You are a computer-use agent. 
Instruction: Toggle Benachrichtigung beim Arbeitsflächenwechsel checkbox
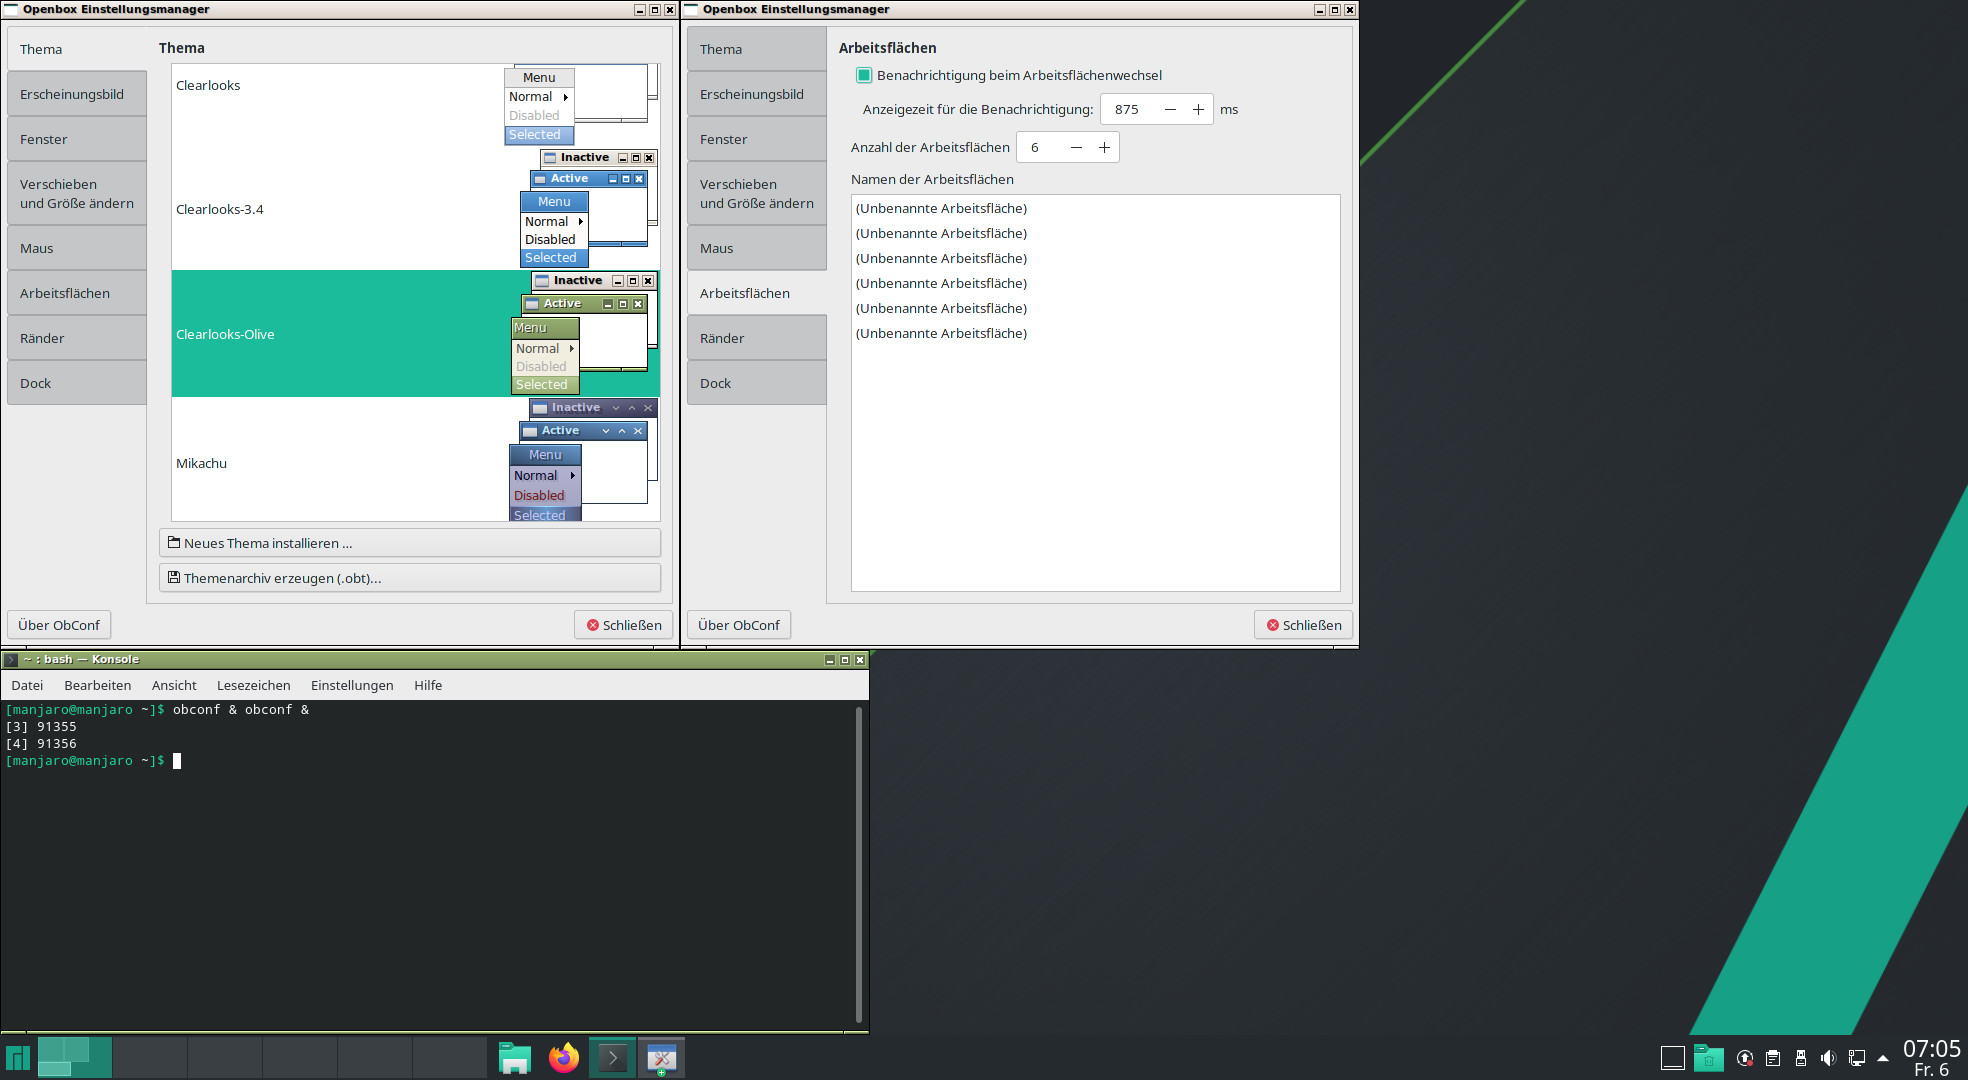[x=864, y=75]
